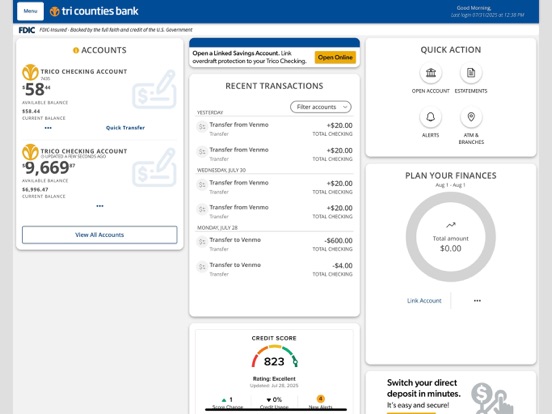Click the Total amount donut chart
The image size is (552, 414).
[451, 237]
